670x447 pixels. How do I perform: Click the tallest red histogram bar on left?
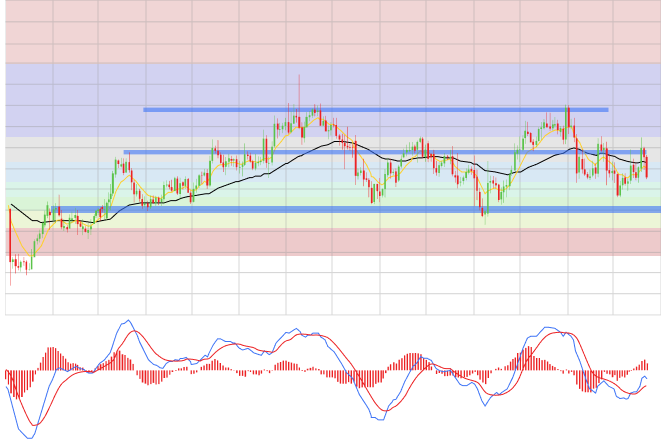click(x=50, y=358)
